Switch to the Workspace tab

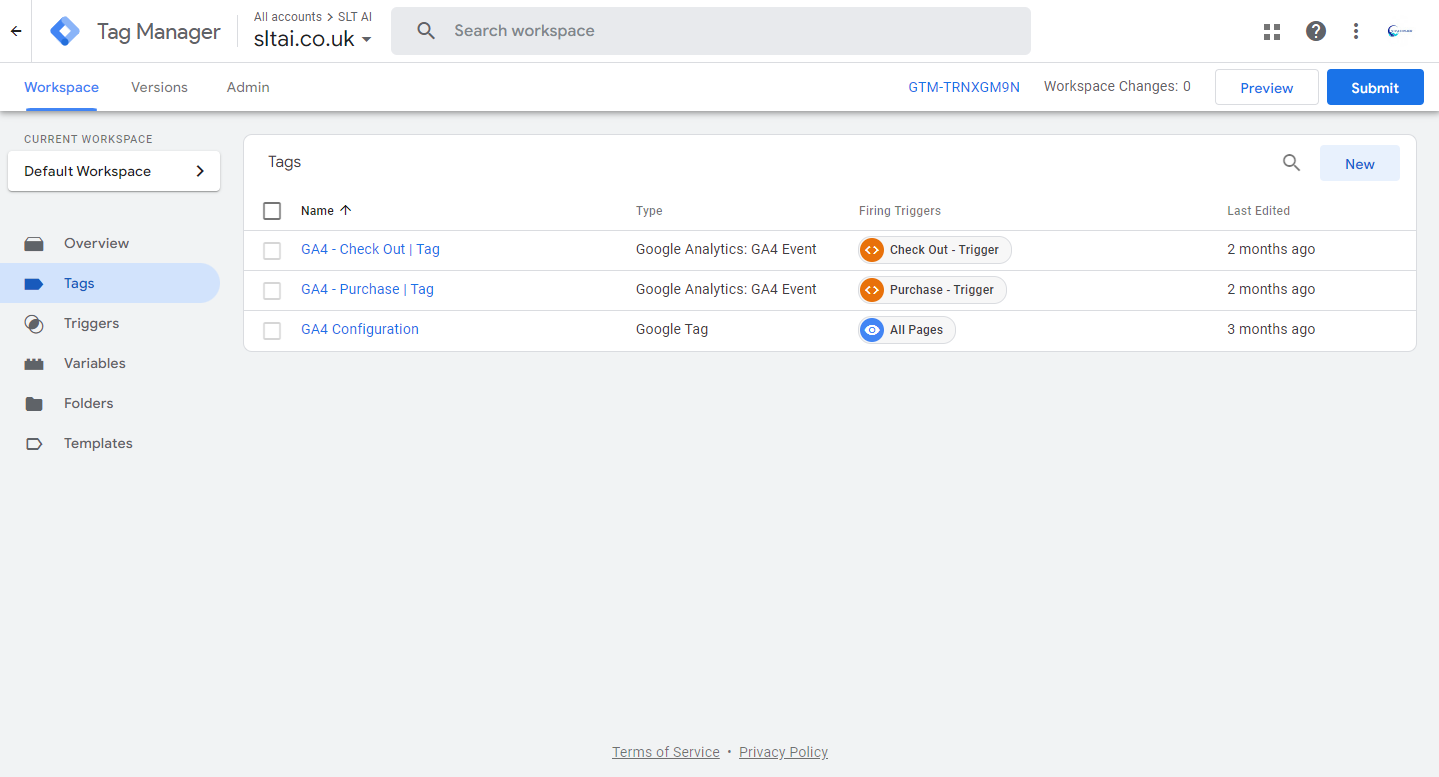point(61,87)
